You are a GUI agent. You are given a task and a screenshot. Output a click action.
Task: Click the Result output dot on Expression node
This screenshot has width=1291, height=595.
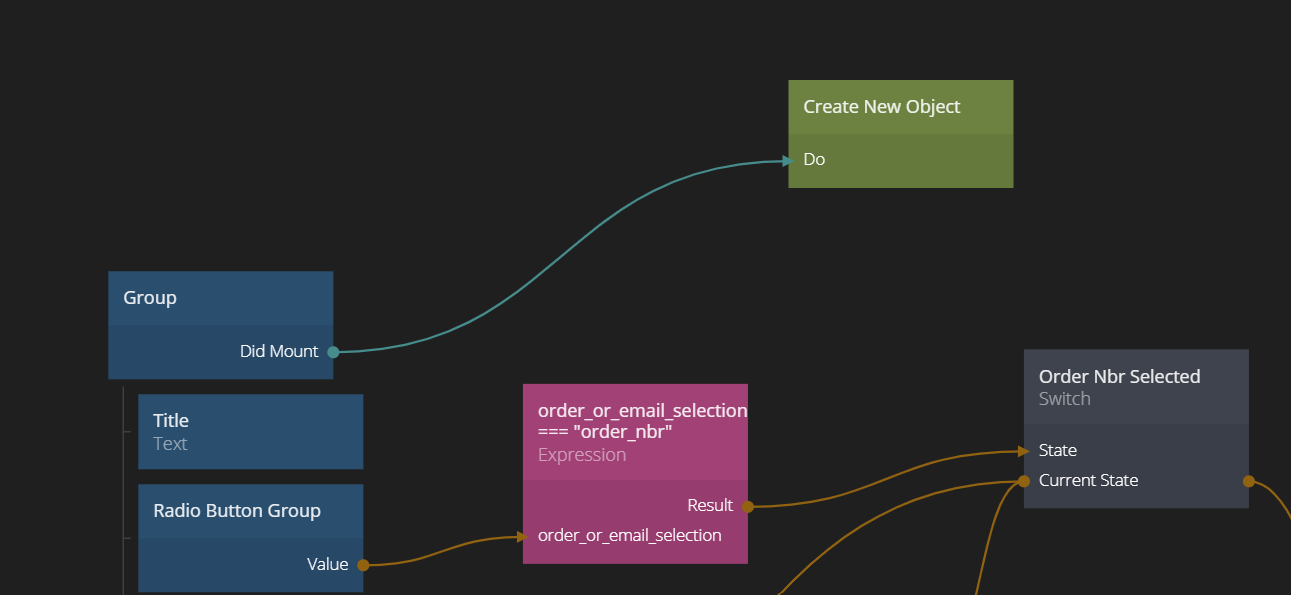[748, 506]
